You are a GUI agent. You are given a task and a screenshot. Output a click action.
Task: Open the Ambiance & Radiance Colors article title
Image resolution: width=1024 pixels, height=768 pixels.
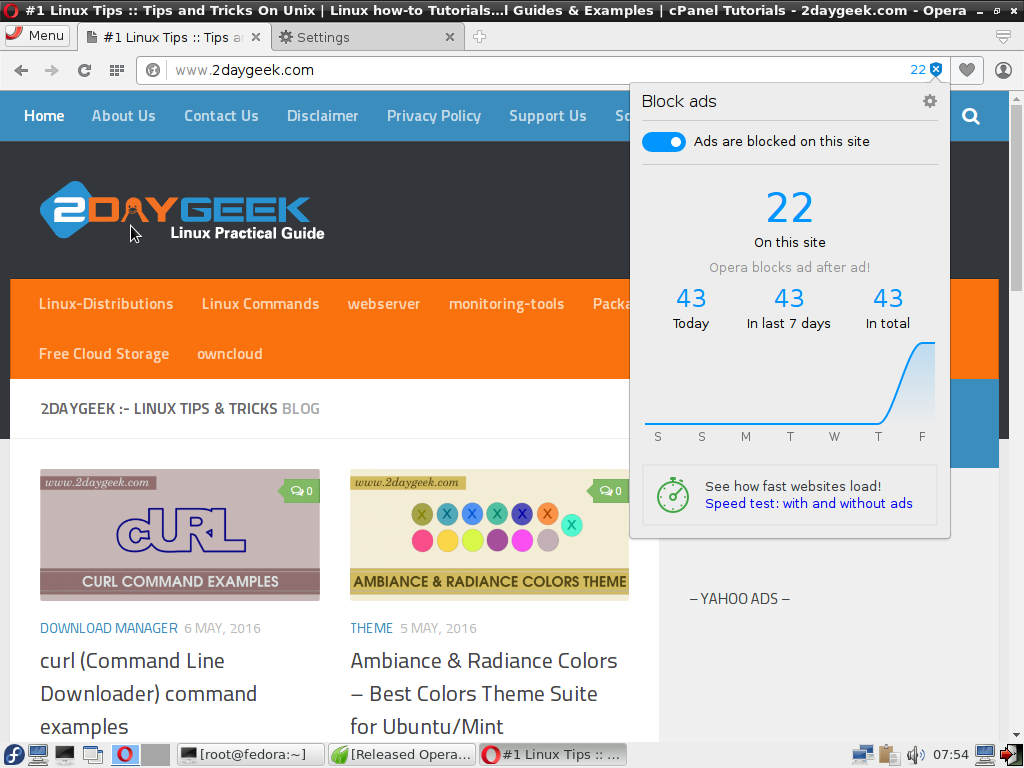484,694
